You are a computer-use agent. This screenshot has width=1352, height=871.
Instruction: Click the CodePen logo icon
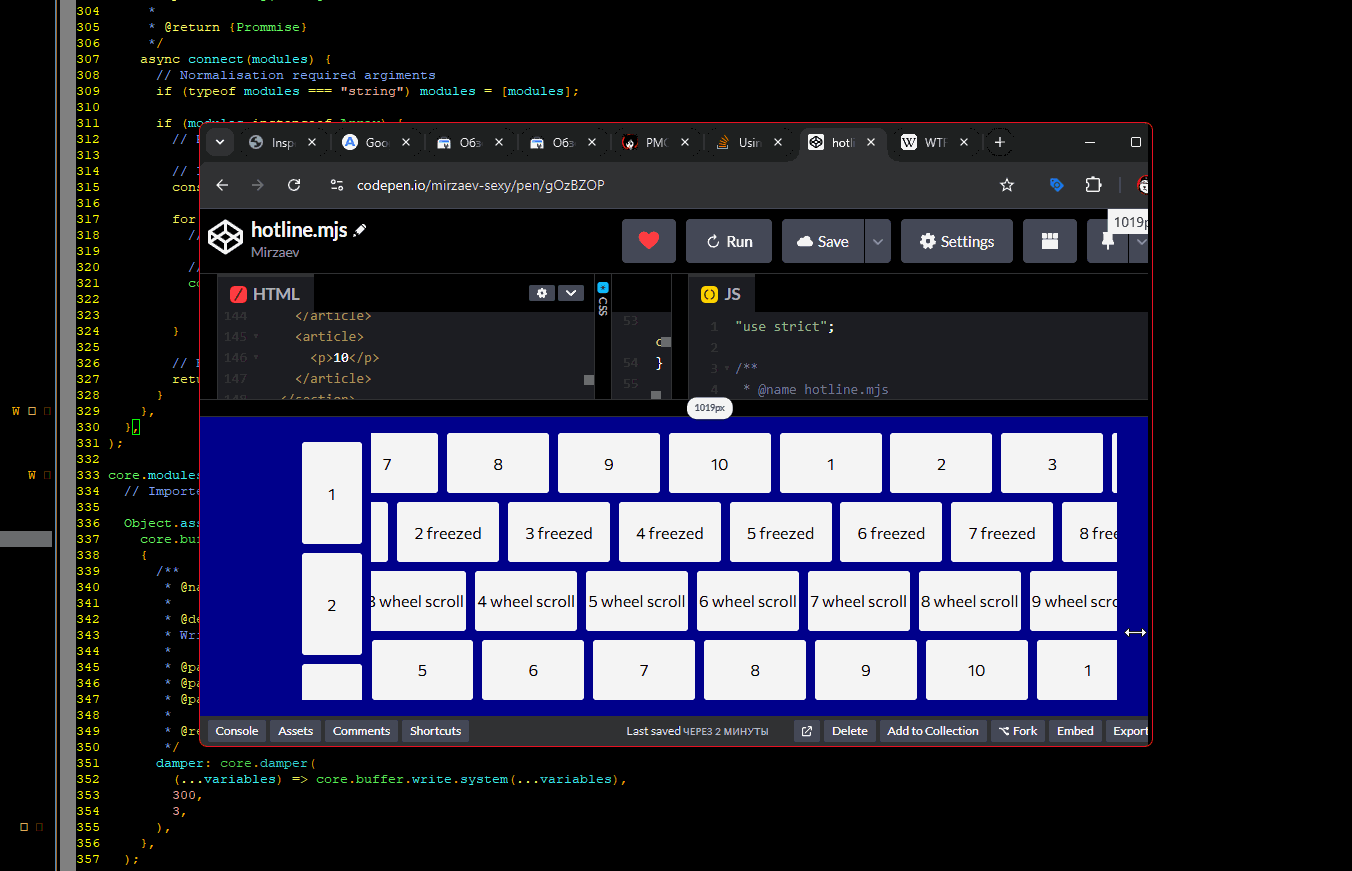pyautogui.click(x=225, y=238)
